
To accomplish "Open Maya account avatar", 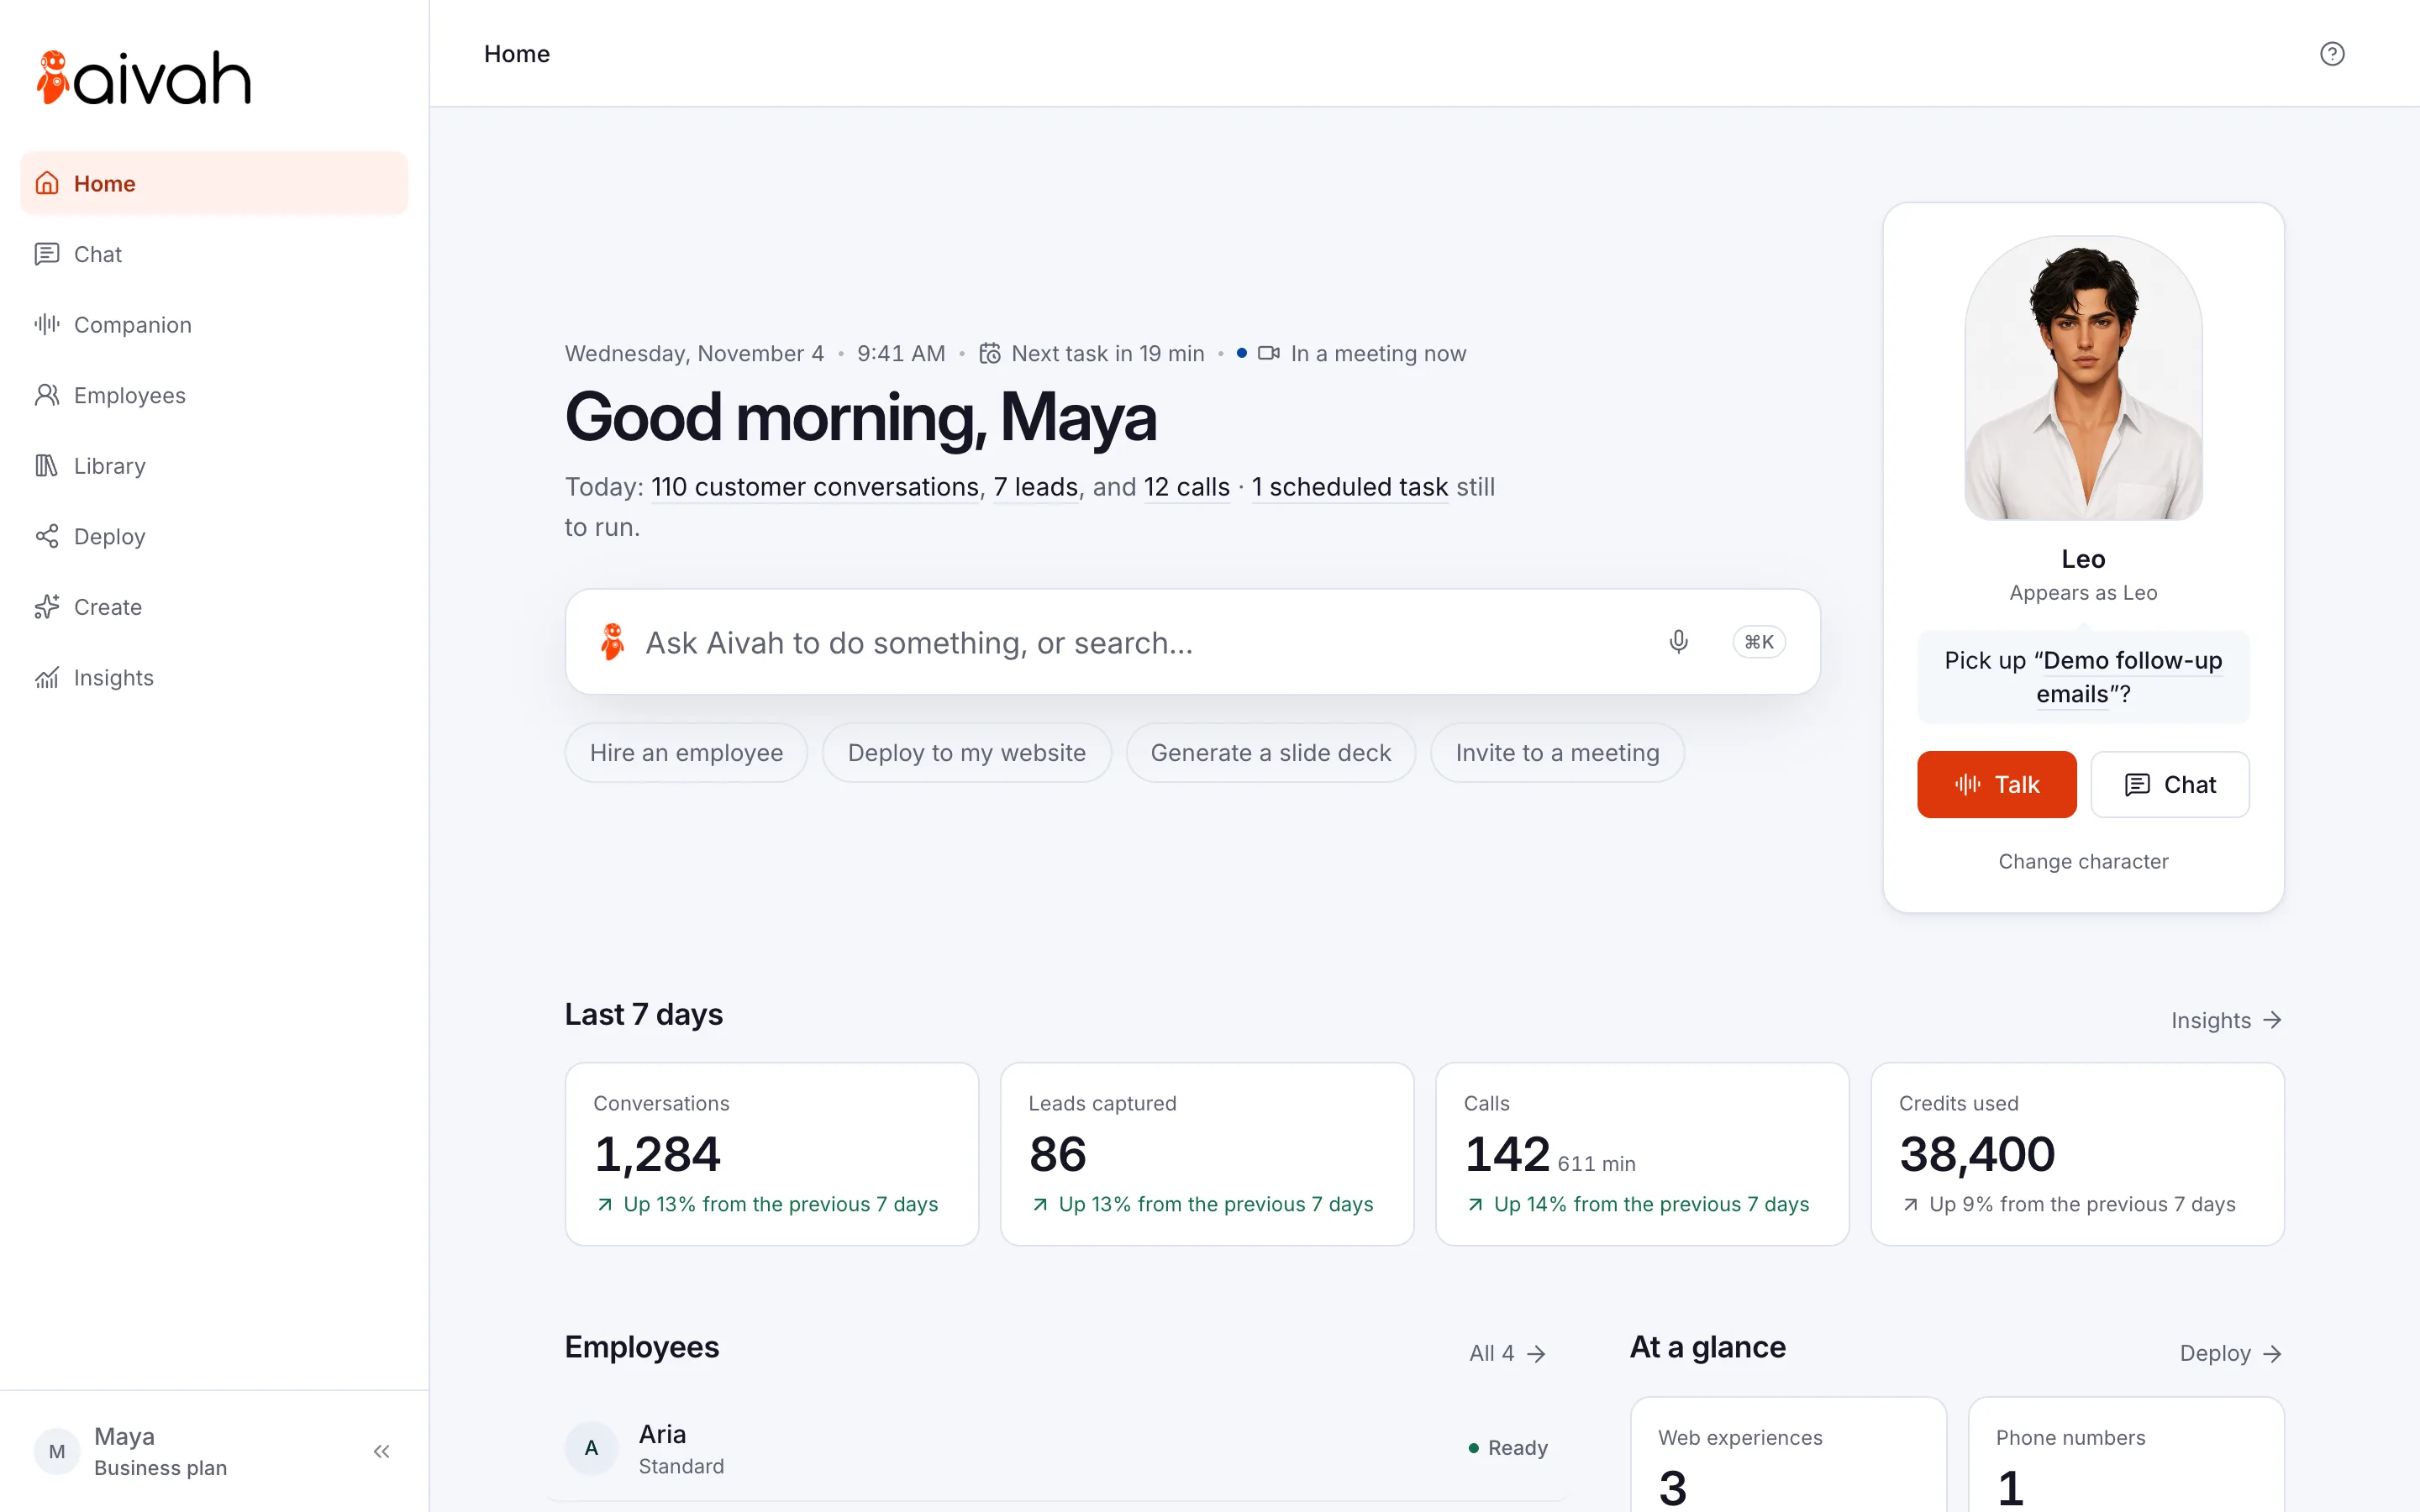I will click(57, 1451).
